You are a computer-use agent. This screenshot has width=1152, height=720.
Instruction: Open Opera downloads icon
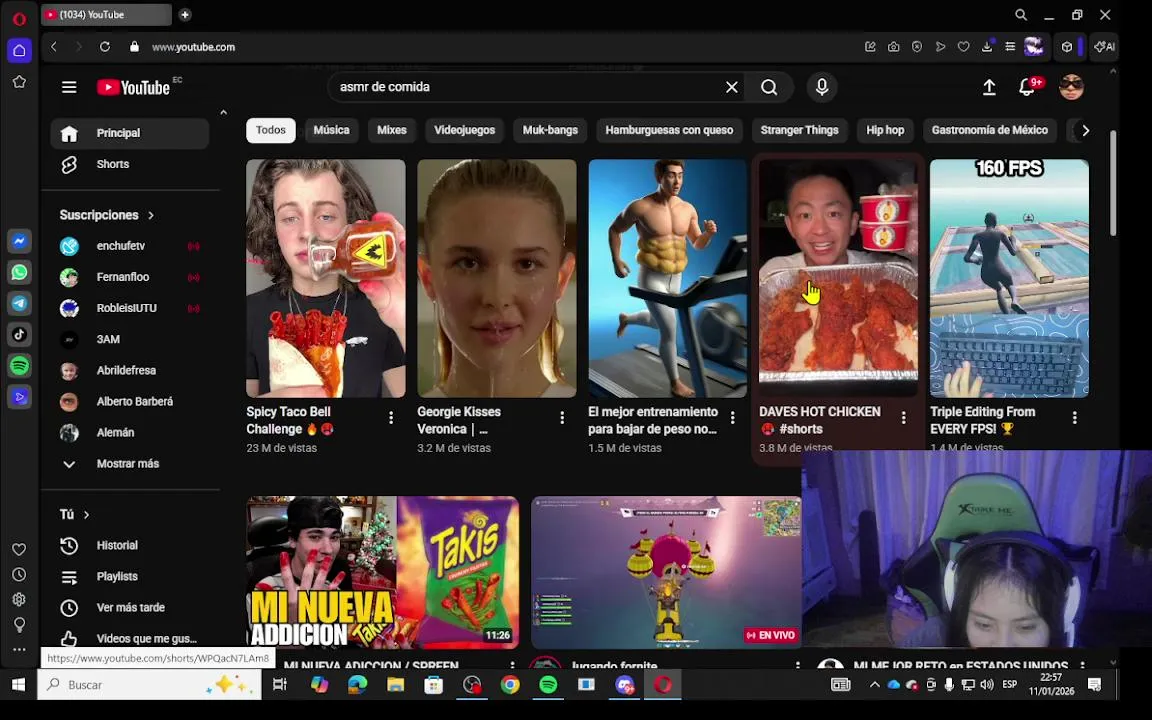987,47
